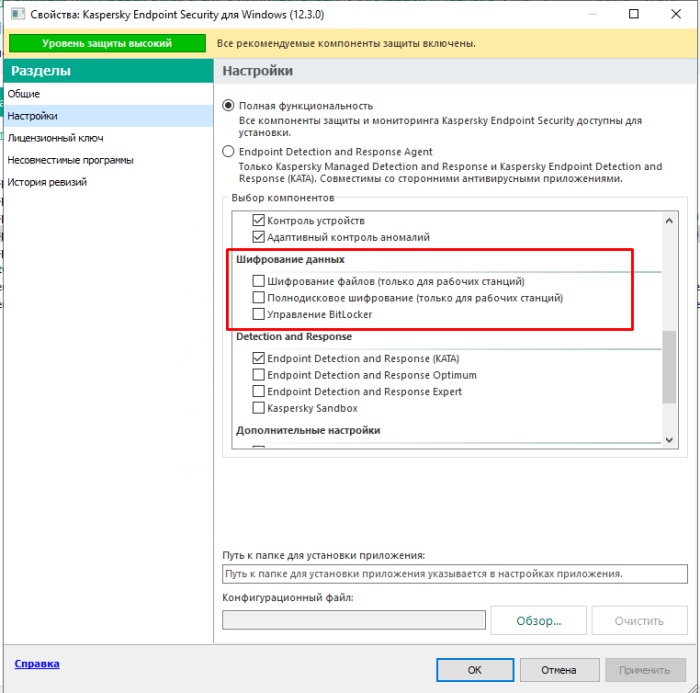Click the Detection and Response heading
The image size is (700, 693).
point(294,337)
